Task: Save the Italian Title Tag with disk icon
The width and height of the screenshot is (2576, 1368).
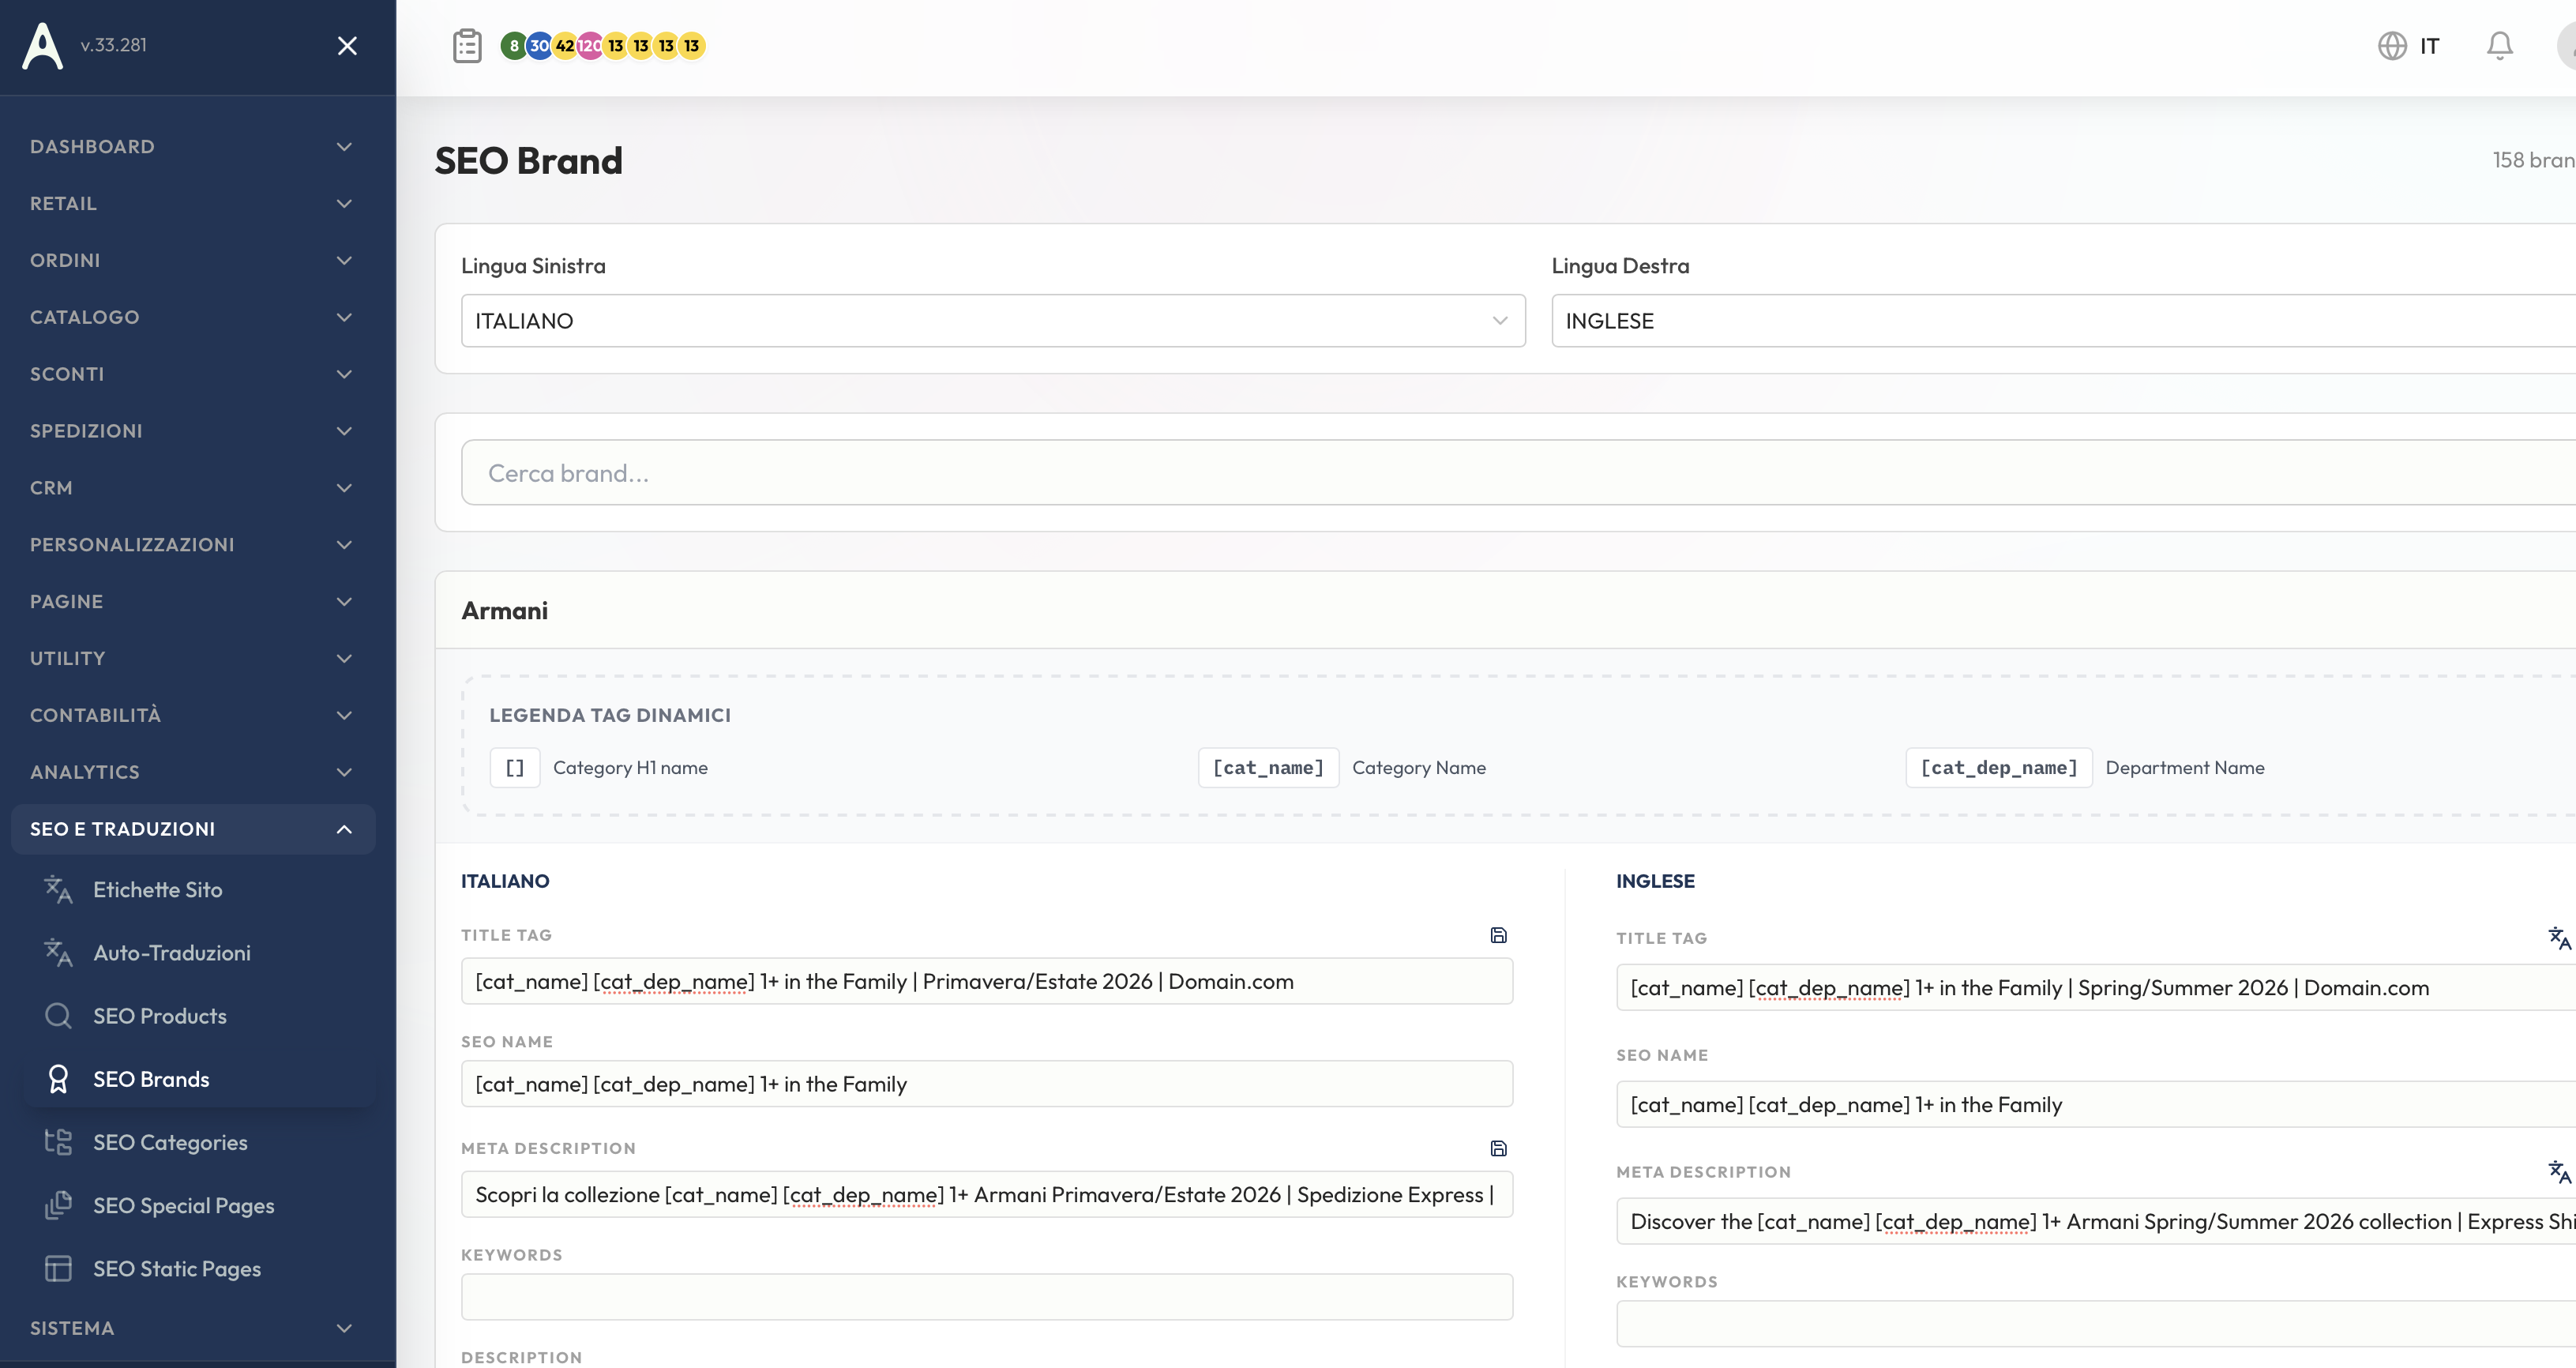Action: click(x=1498, y=935)
